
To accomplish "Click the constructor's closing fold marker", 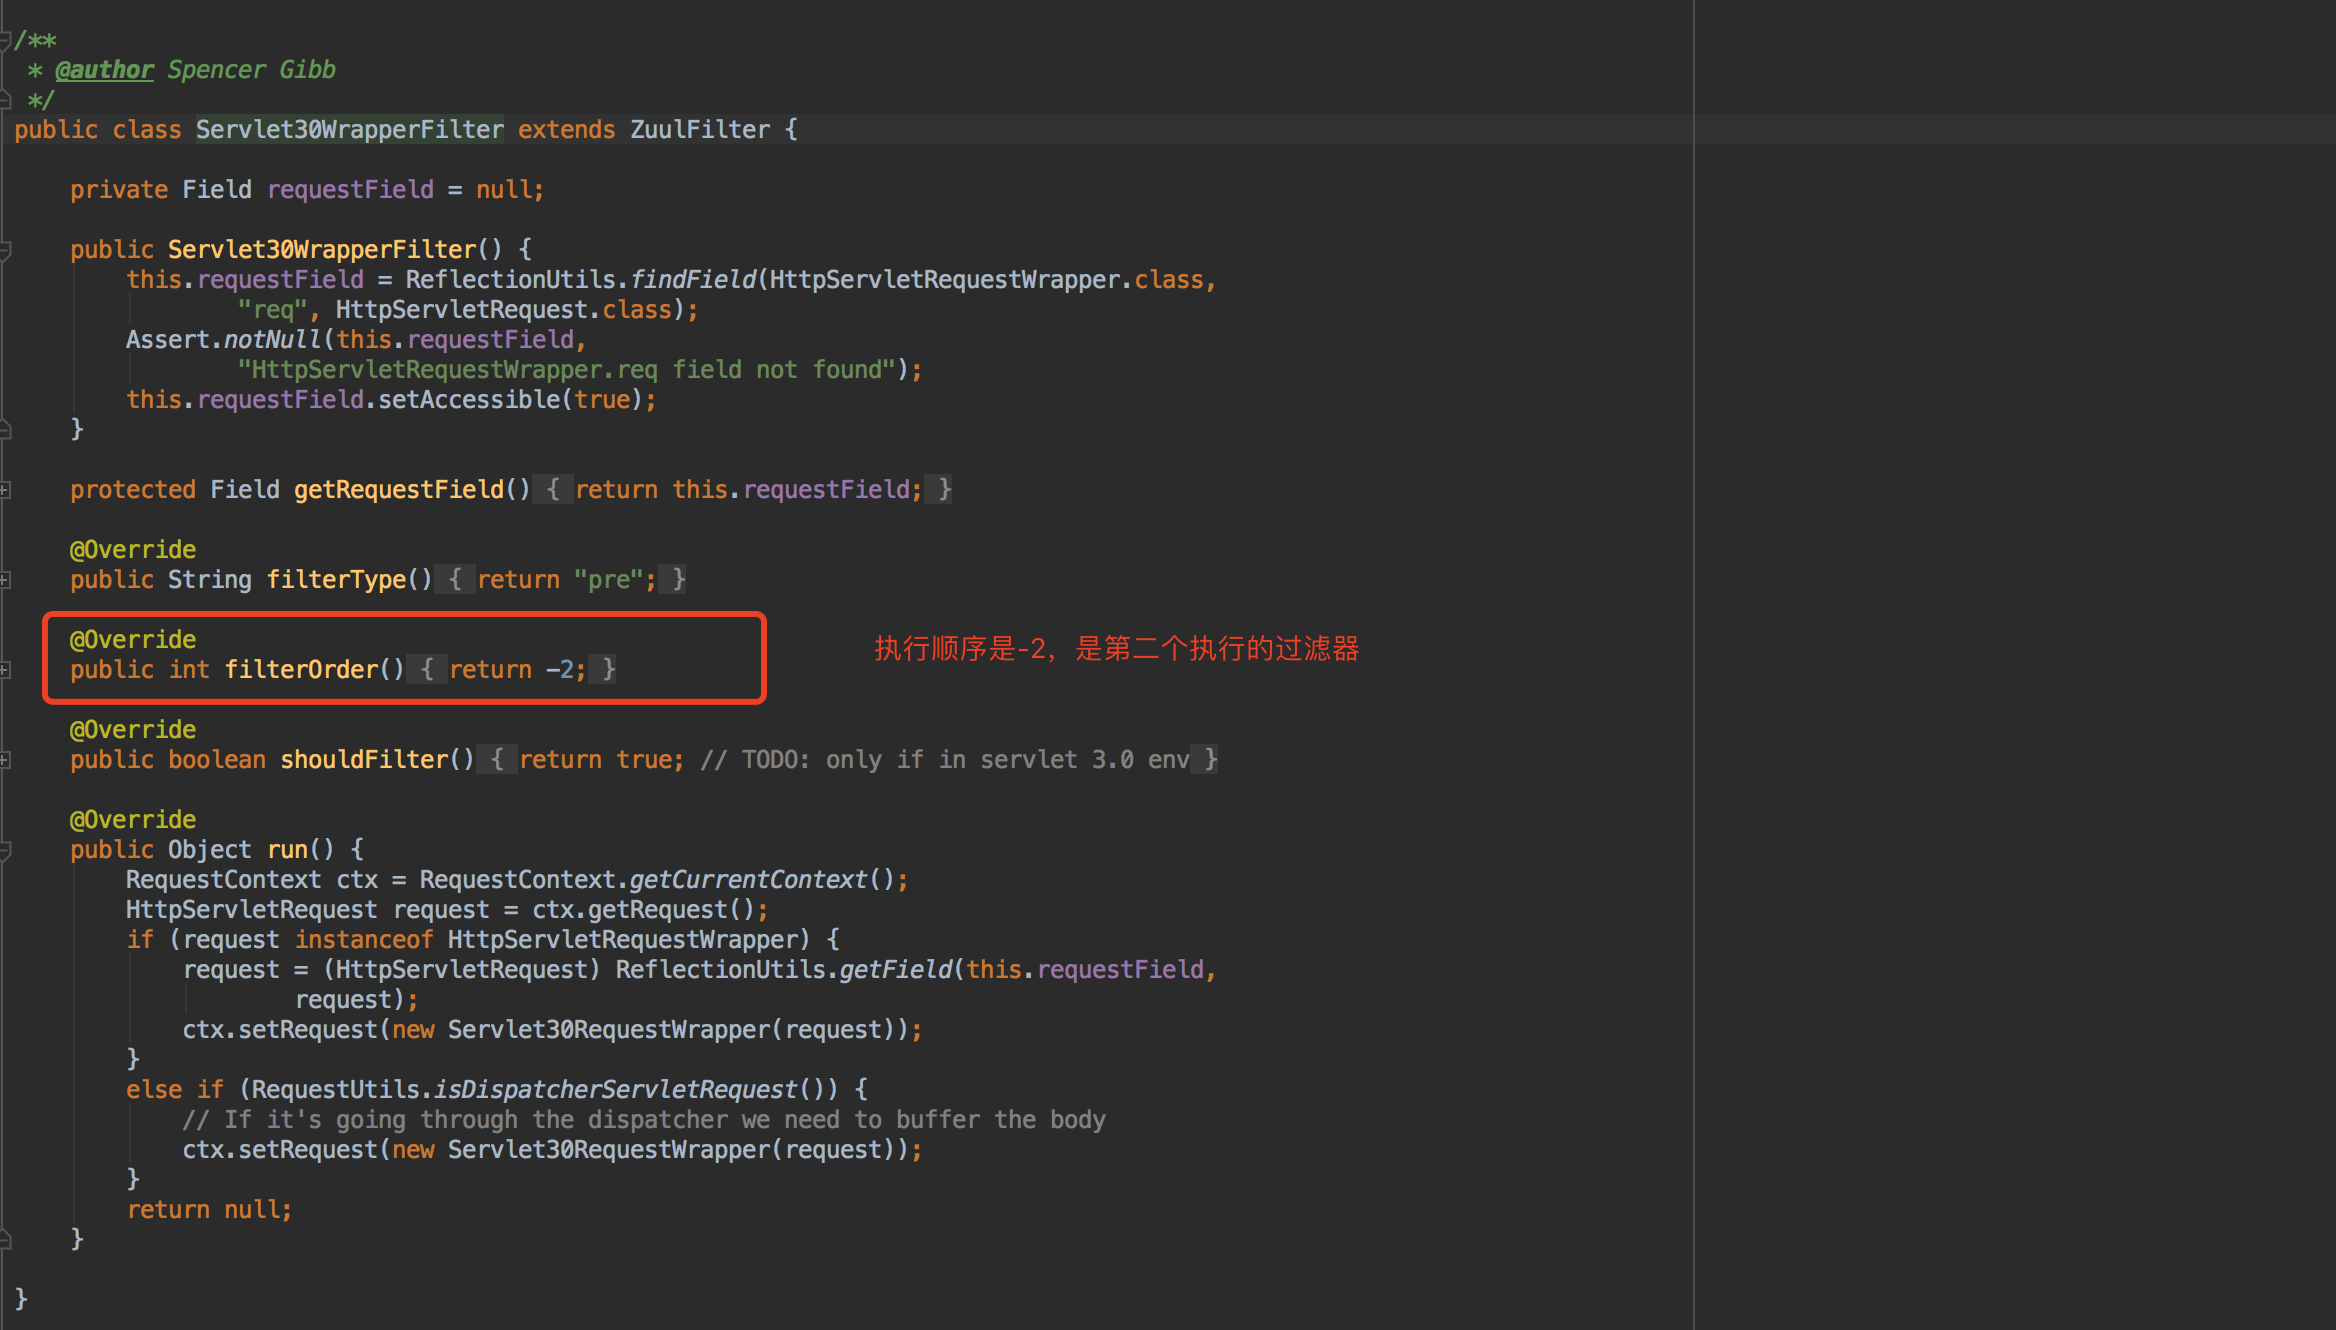I will pos(5,430).
